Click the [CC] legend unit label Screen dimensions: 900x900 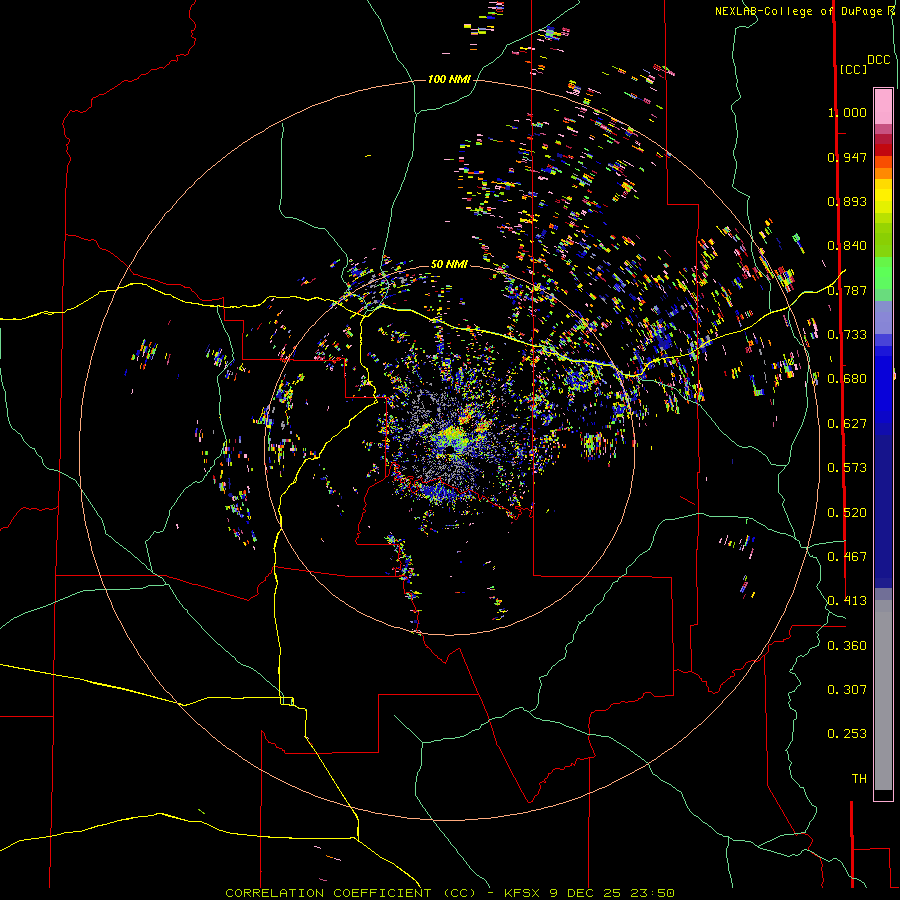[853, 69]
